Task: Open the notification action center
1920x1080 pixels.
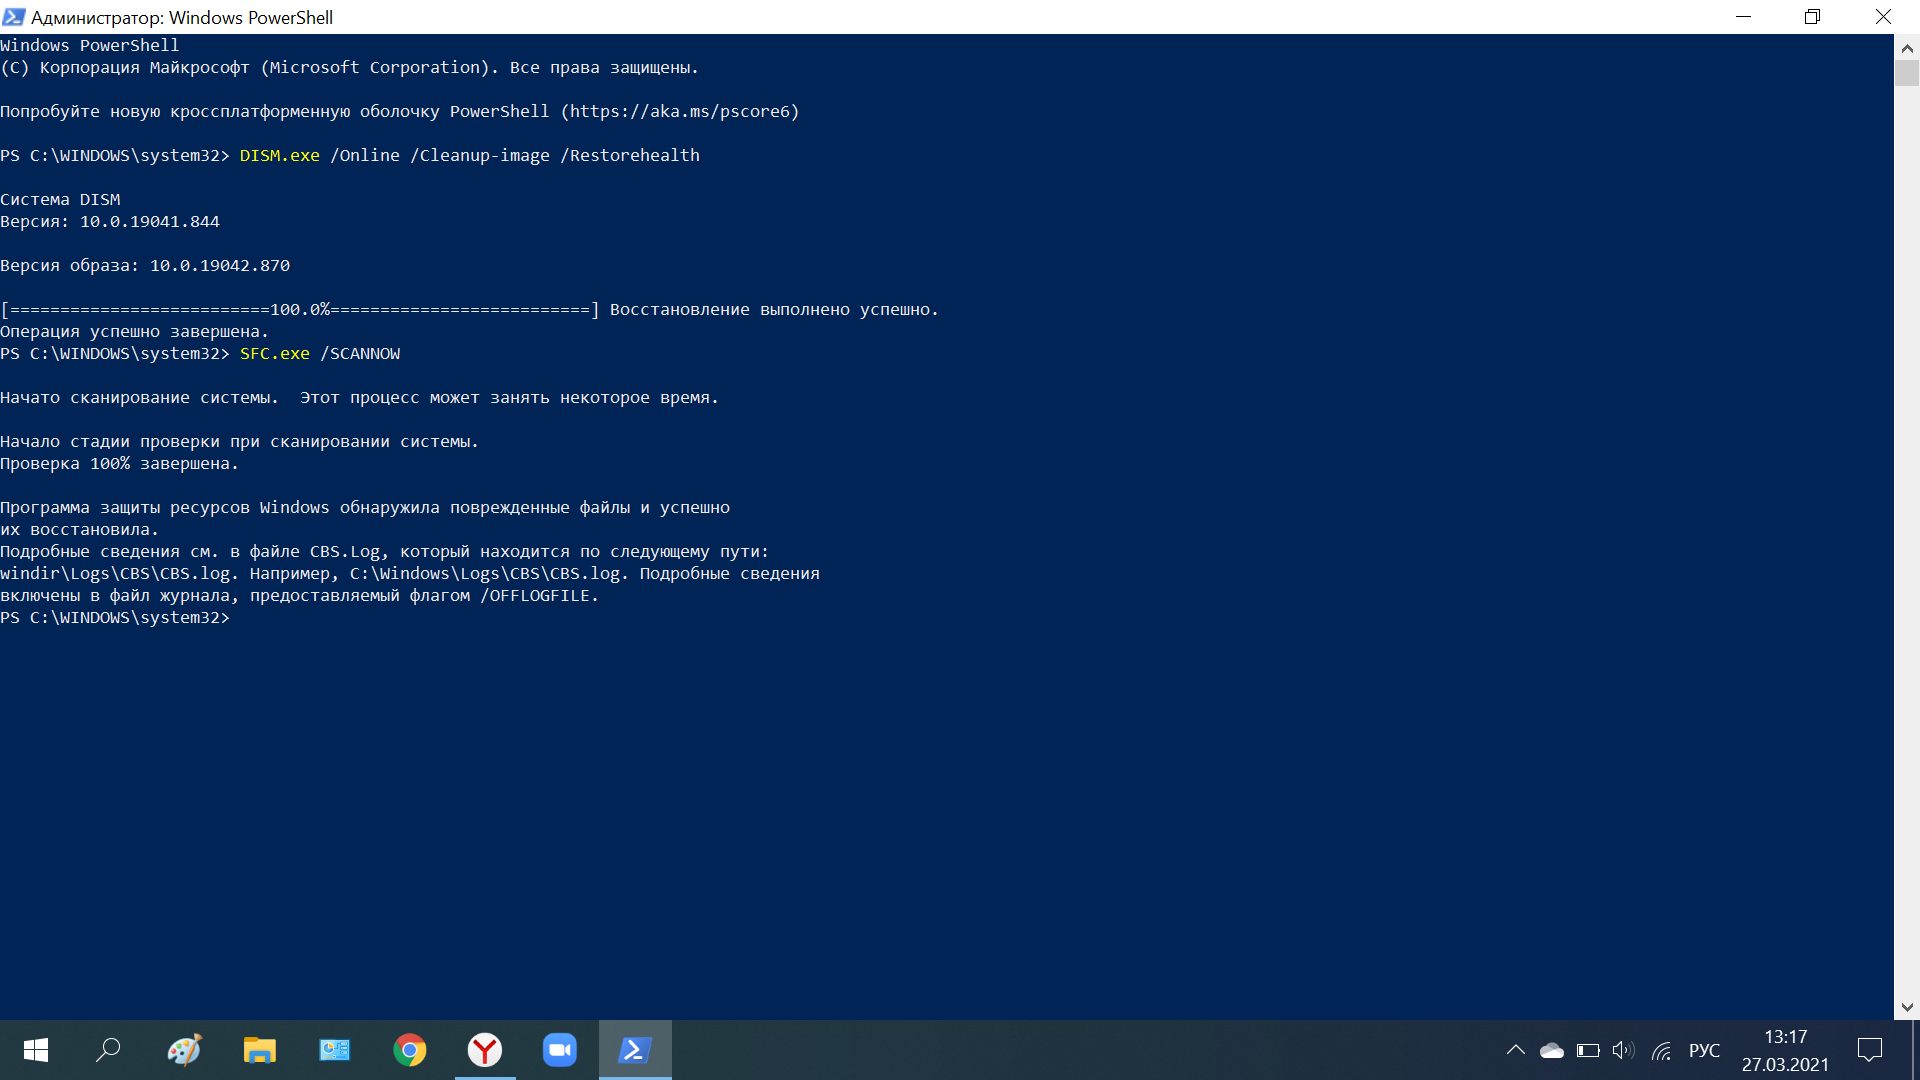Action: [x=1870, y=1050]
